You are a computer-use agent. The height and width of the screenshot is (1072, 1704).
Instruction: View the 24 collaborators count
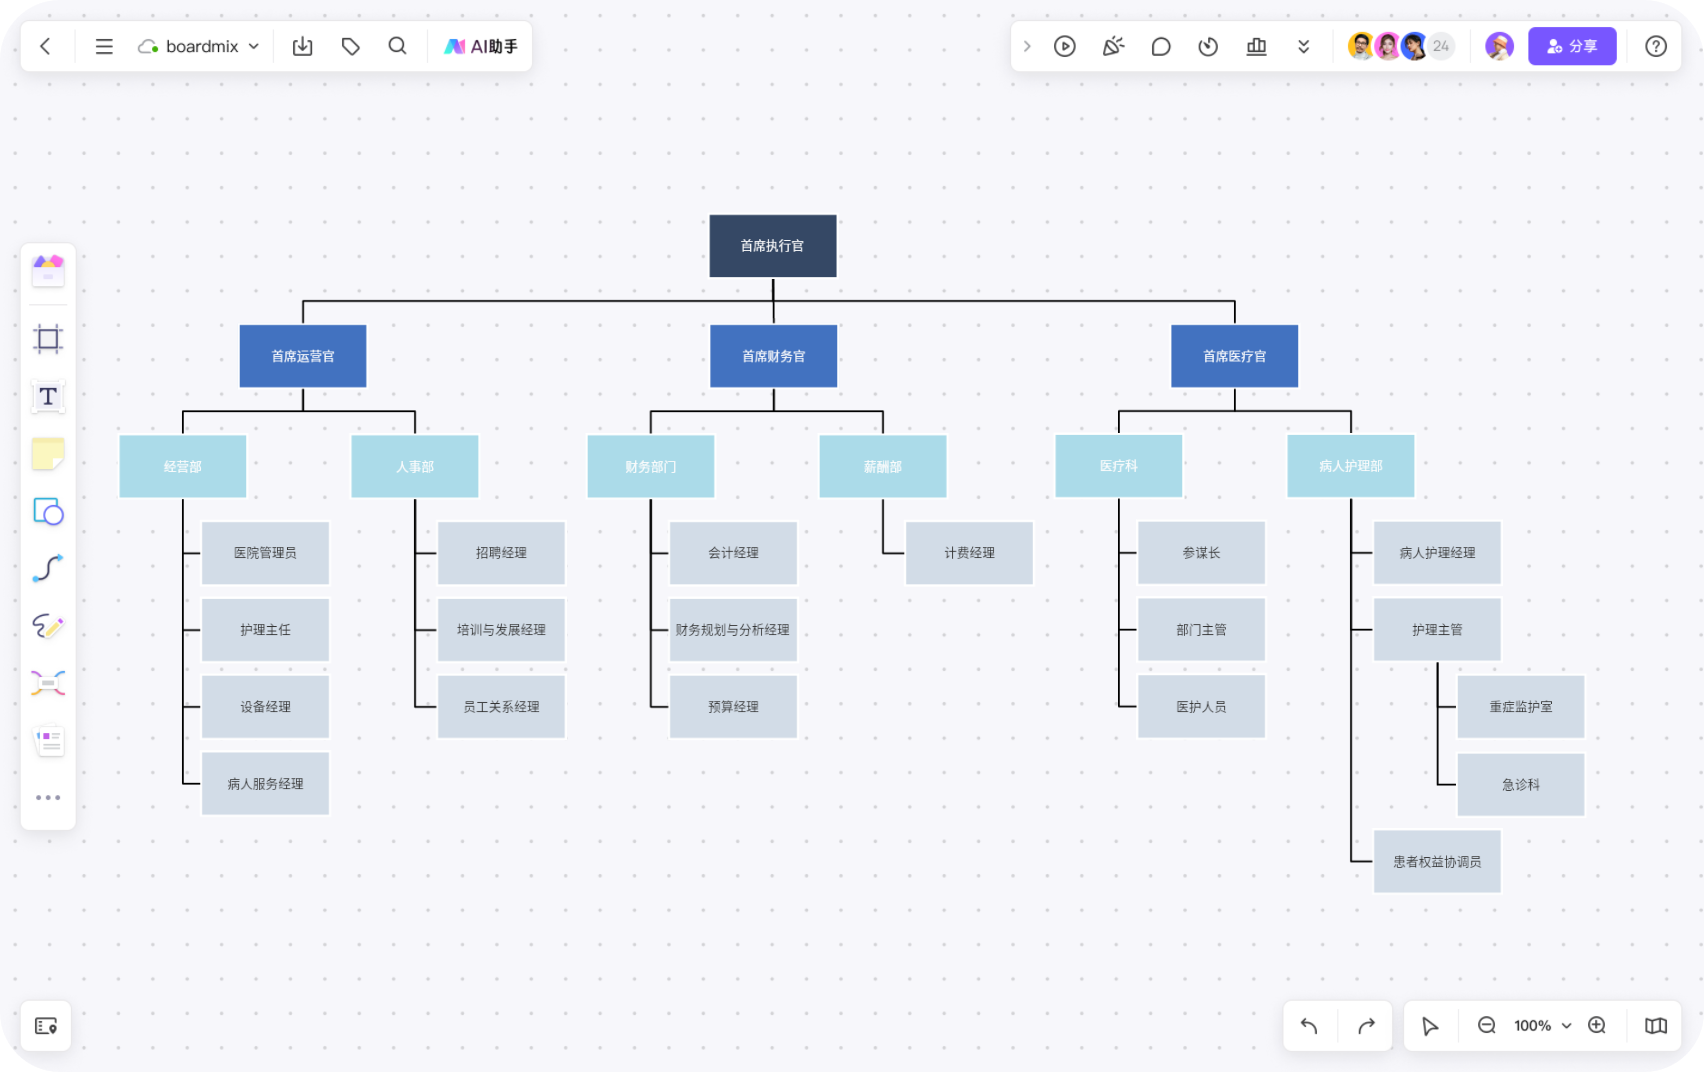click(x=1441, y=46)
